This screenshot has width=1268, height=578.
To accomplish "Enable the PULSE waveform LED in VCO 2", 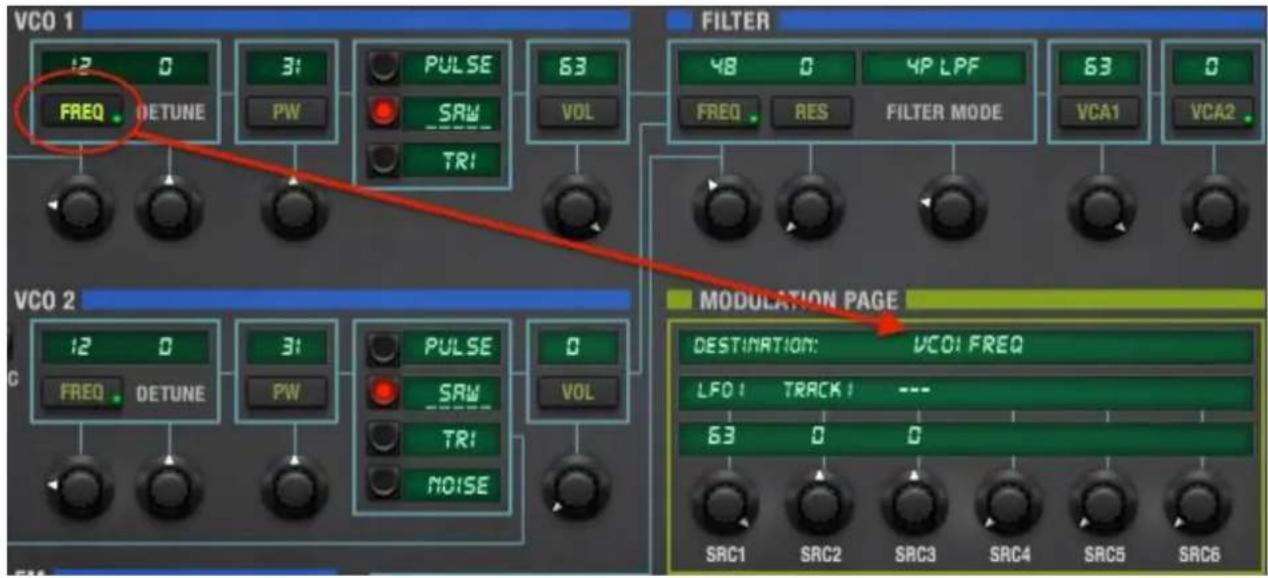I will pos(383,348).
